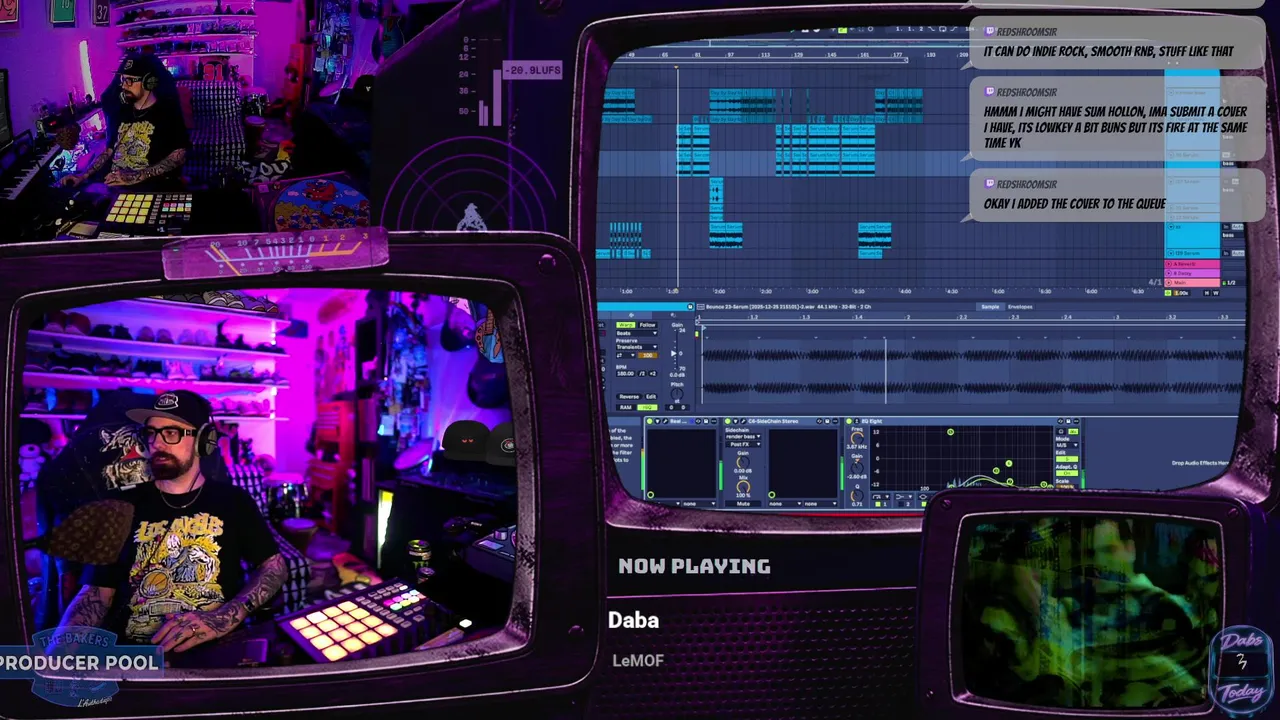This screenshot has width=1280, height=720.
Task: Toggle EQ Eight band 1 activator square
Action: click(878, 504)
